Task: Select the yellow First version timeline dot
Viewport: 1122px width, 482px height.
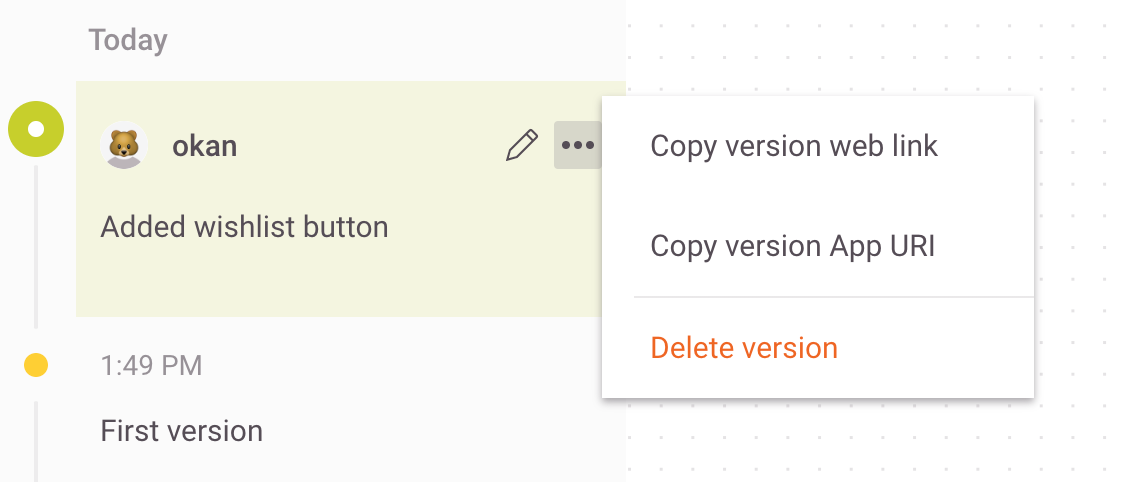Action: (36, 366)
